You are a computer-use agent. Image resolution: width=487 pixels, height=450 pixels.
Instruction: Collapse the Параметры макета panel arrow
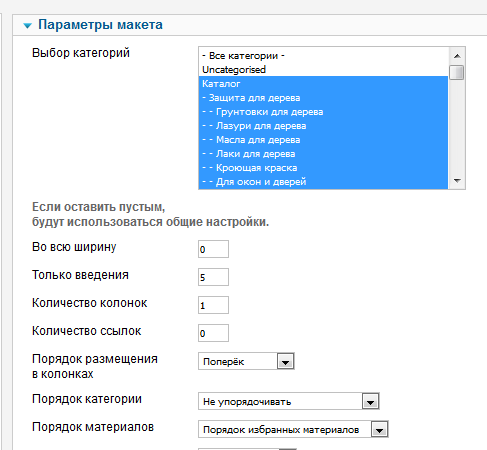point(27,26)
